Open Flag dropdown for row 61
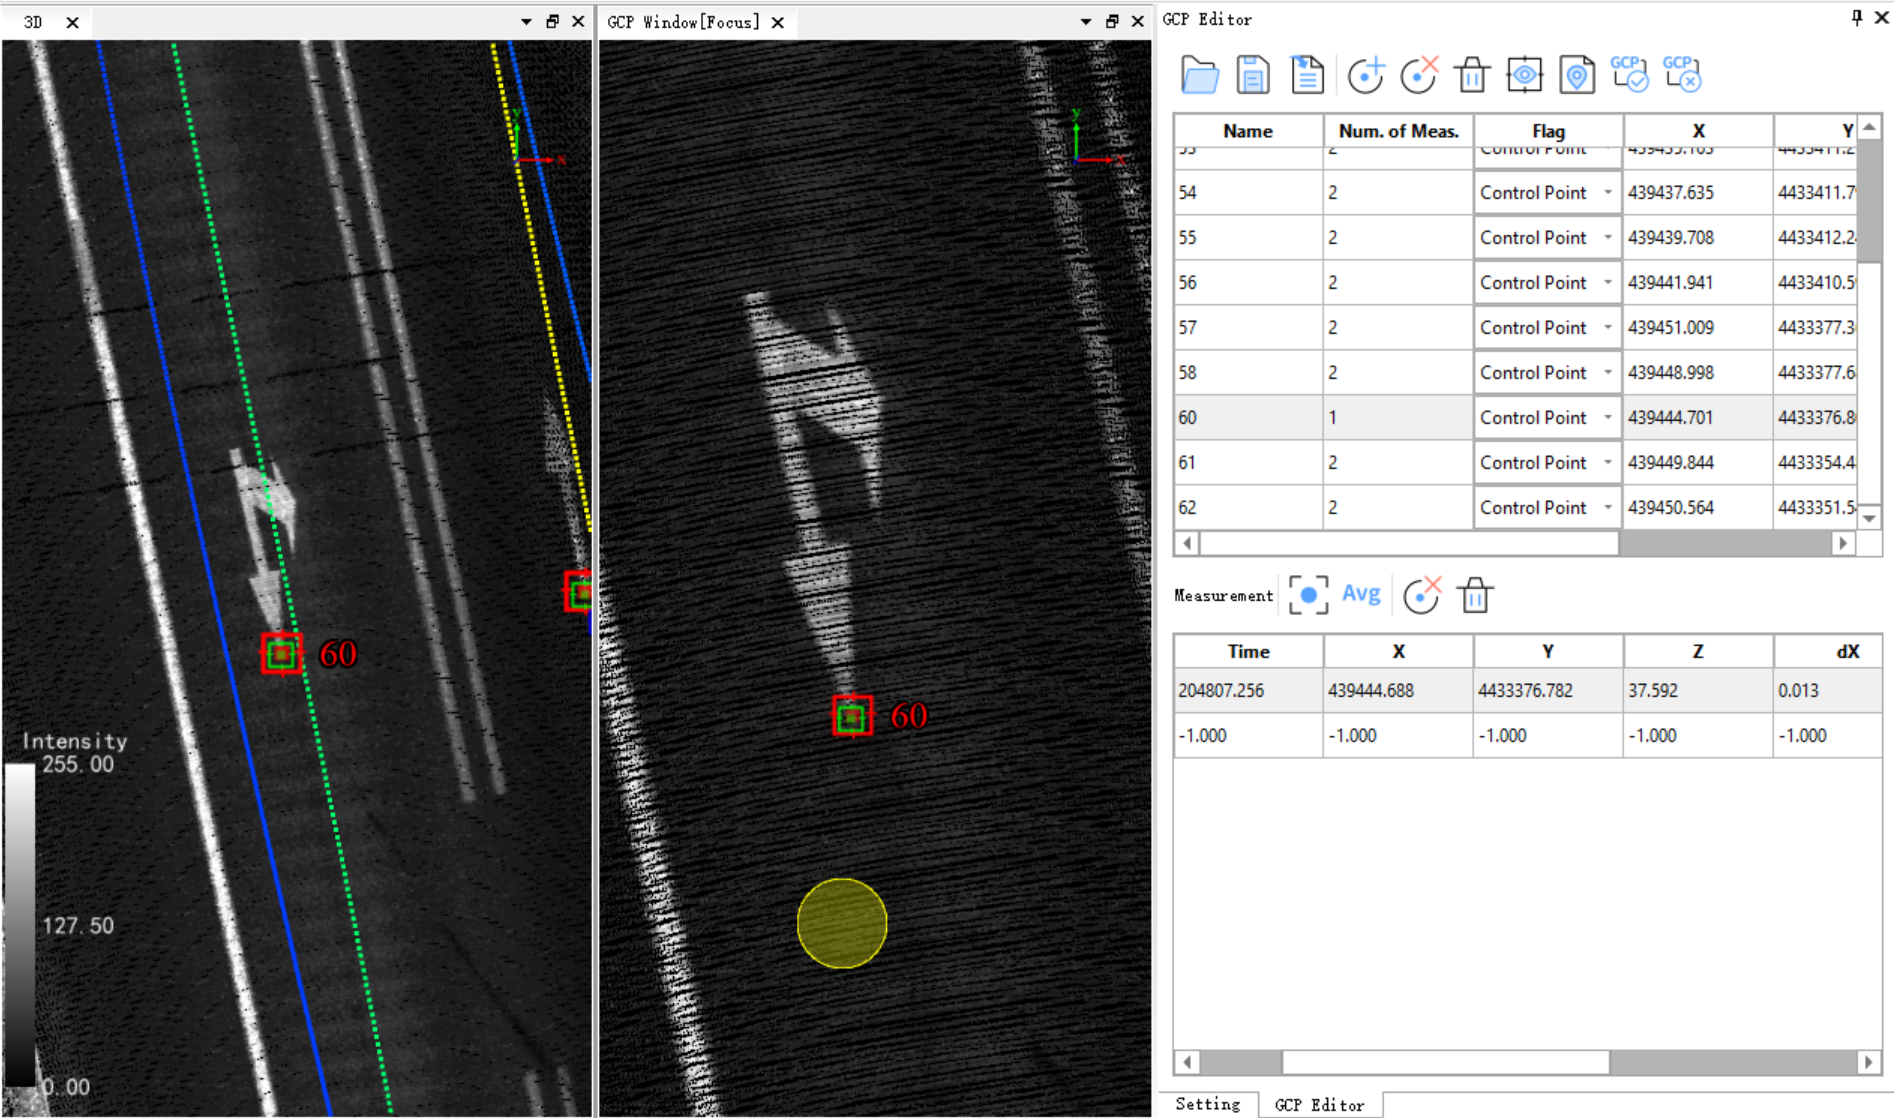Viewport: 1894px width, 1118px height. [1607, 462]
